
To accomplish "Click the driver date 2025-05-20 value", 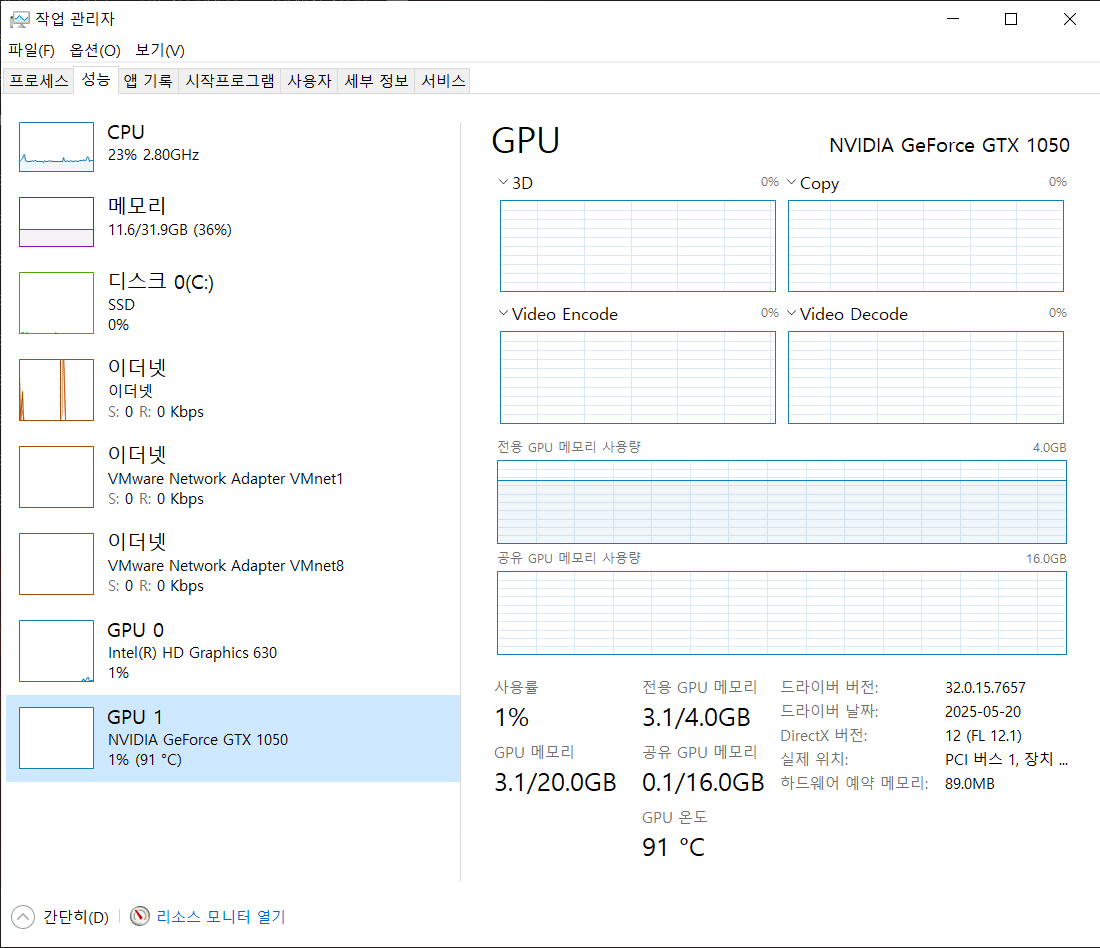I will pyautogui.click(x=983, y=712).
